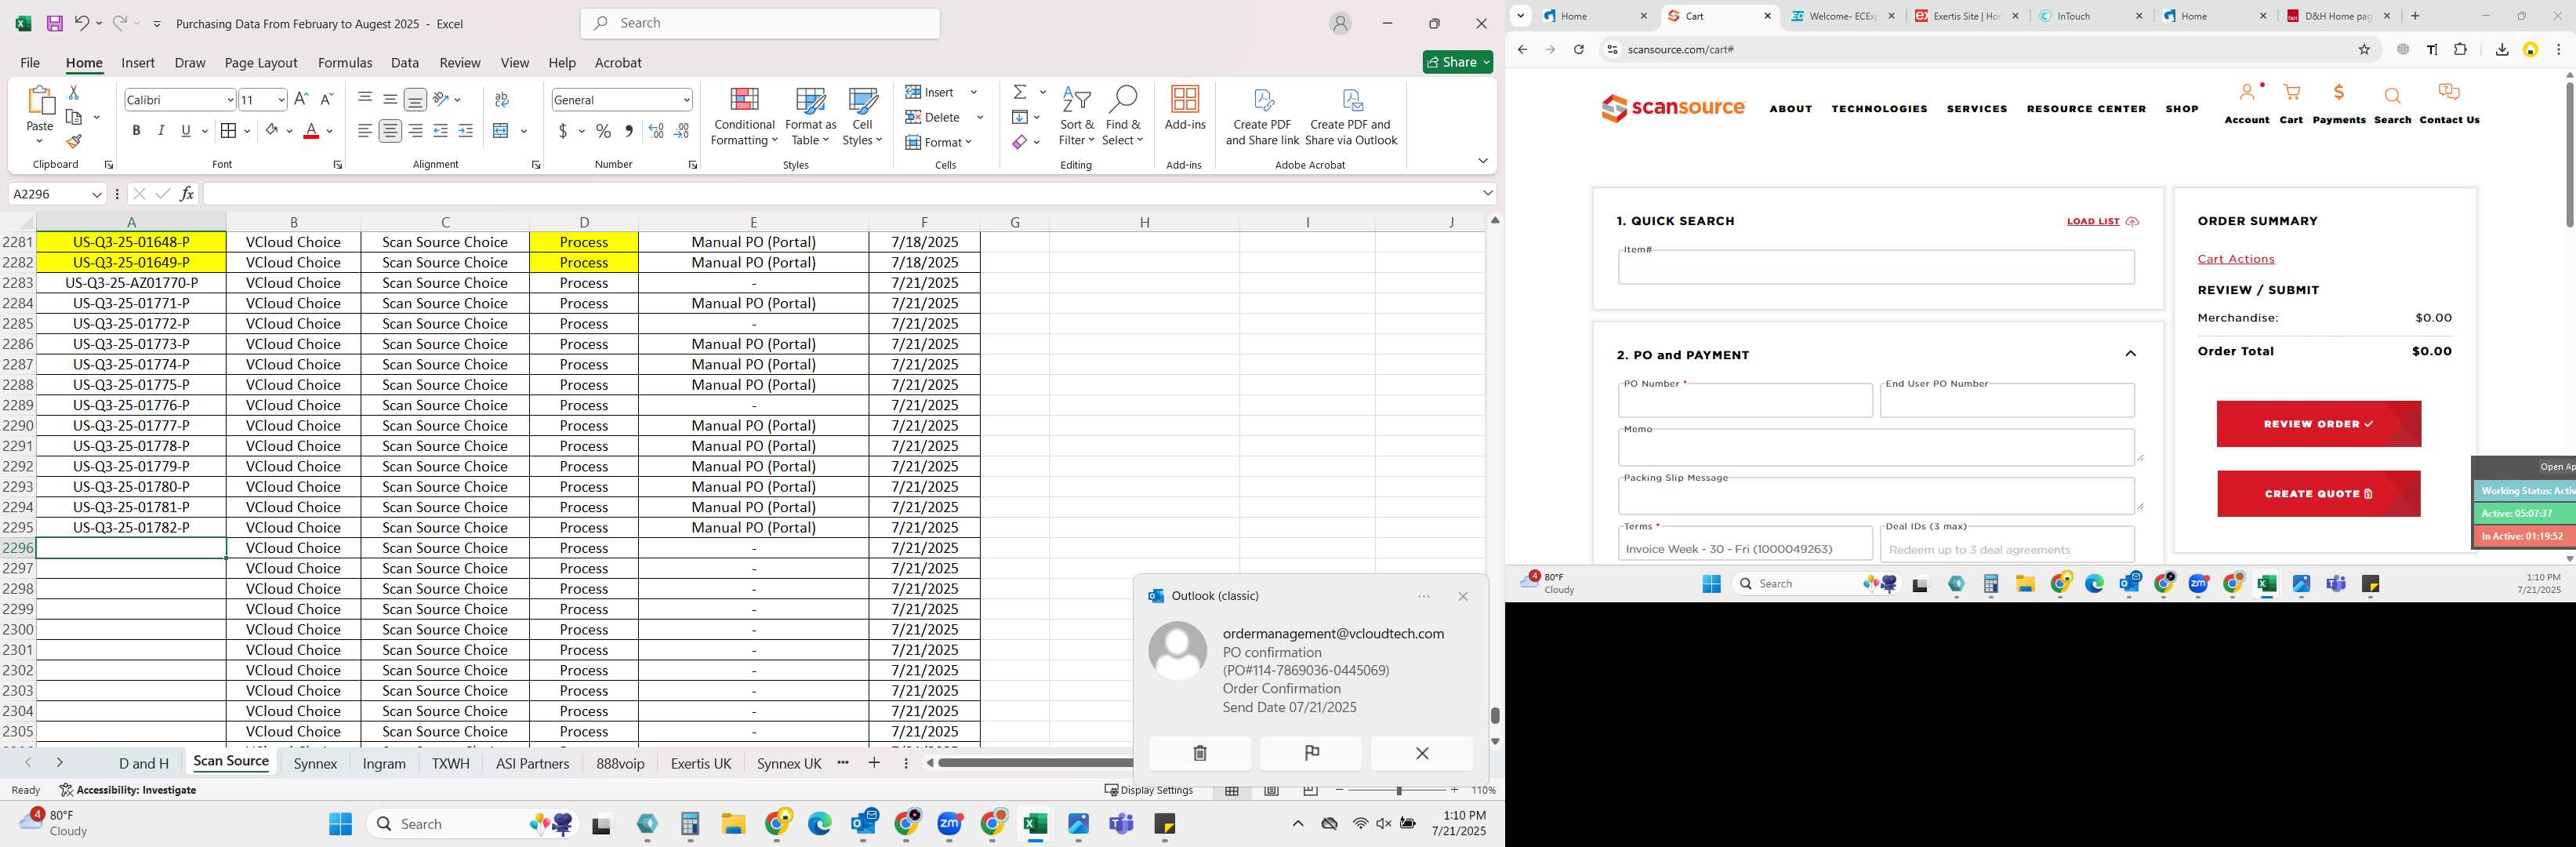Open Windows Start menu on taskbar
Screen dimensions: 2576x847
click(x=340, y=824)
